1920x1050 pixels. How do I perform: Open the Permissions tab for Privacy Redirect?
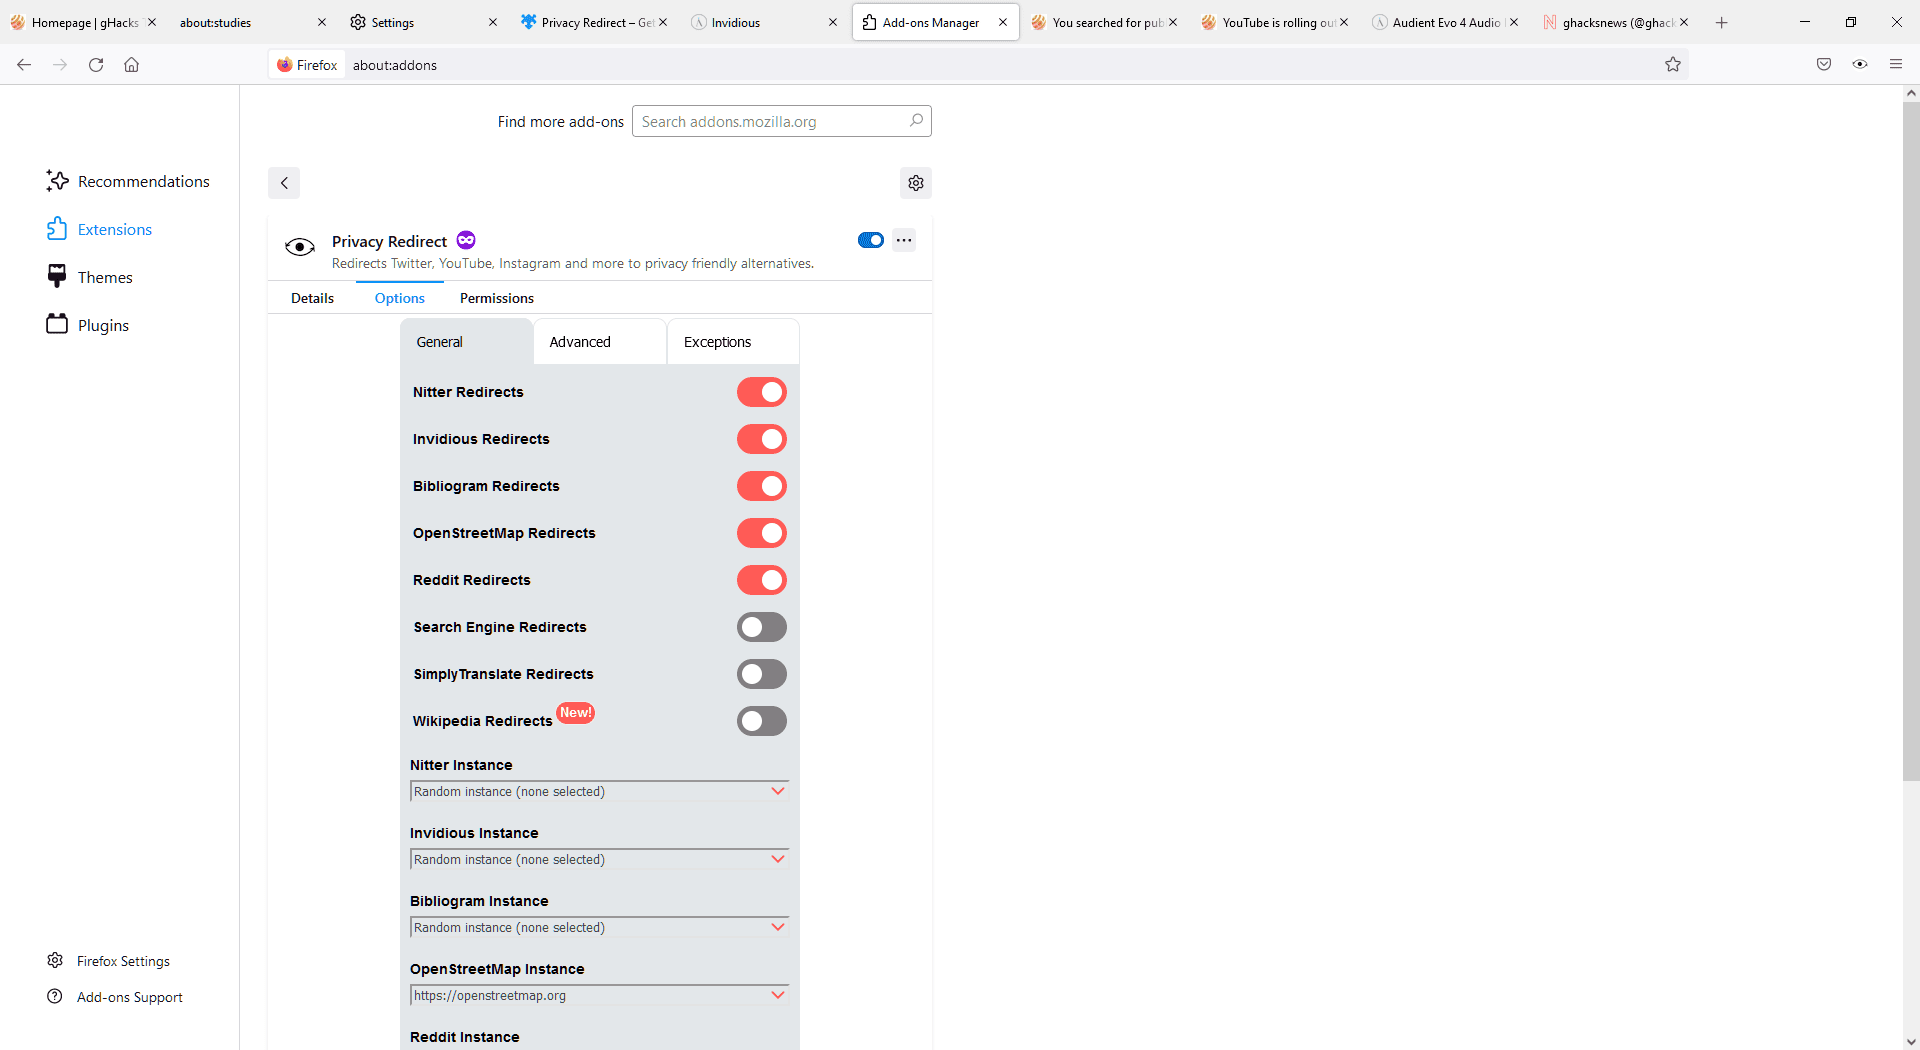coord(496,297)
